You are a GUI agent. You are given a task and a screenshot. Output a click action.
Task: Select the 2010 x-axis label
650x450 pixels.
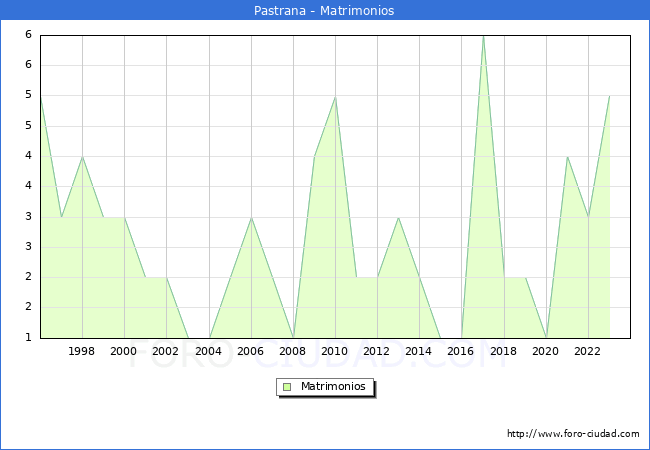point(335,351)
